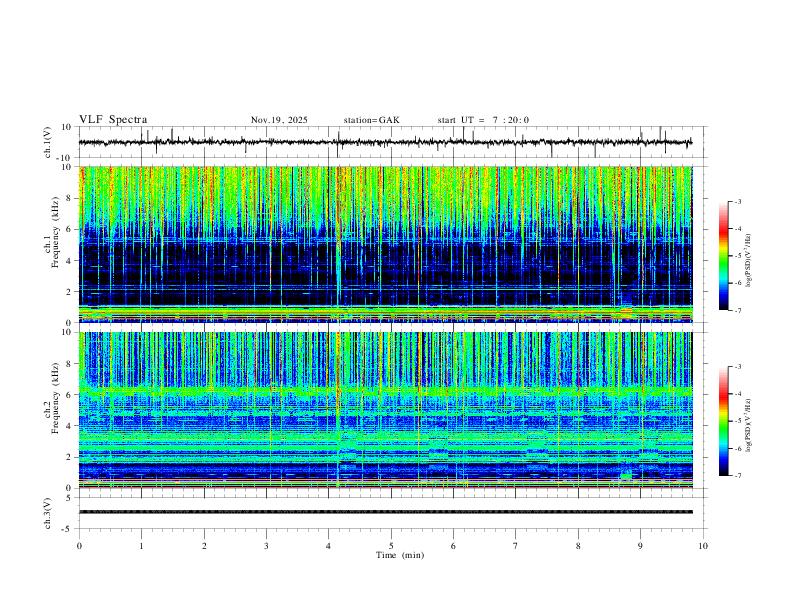
Task: Click the ch.1 colorbar 'log(PSD)(V²/Hz)' label
Action: tap(749, 261)
